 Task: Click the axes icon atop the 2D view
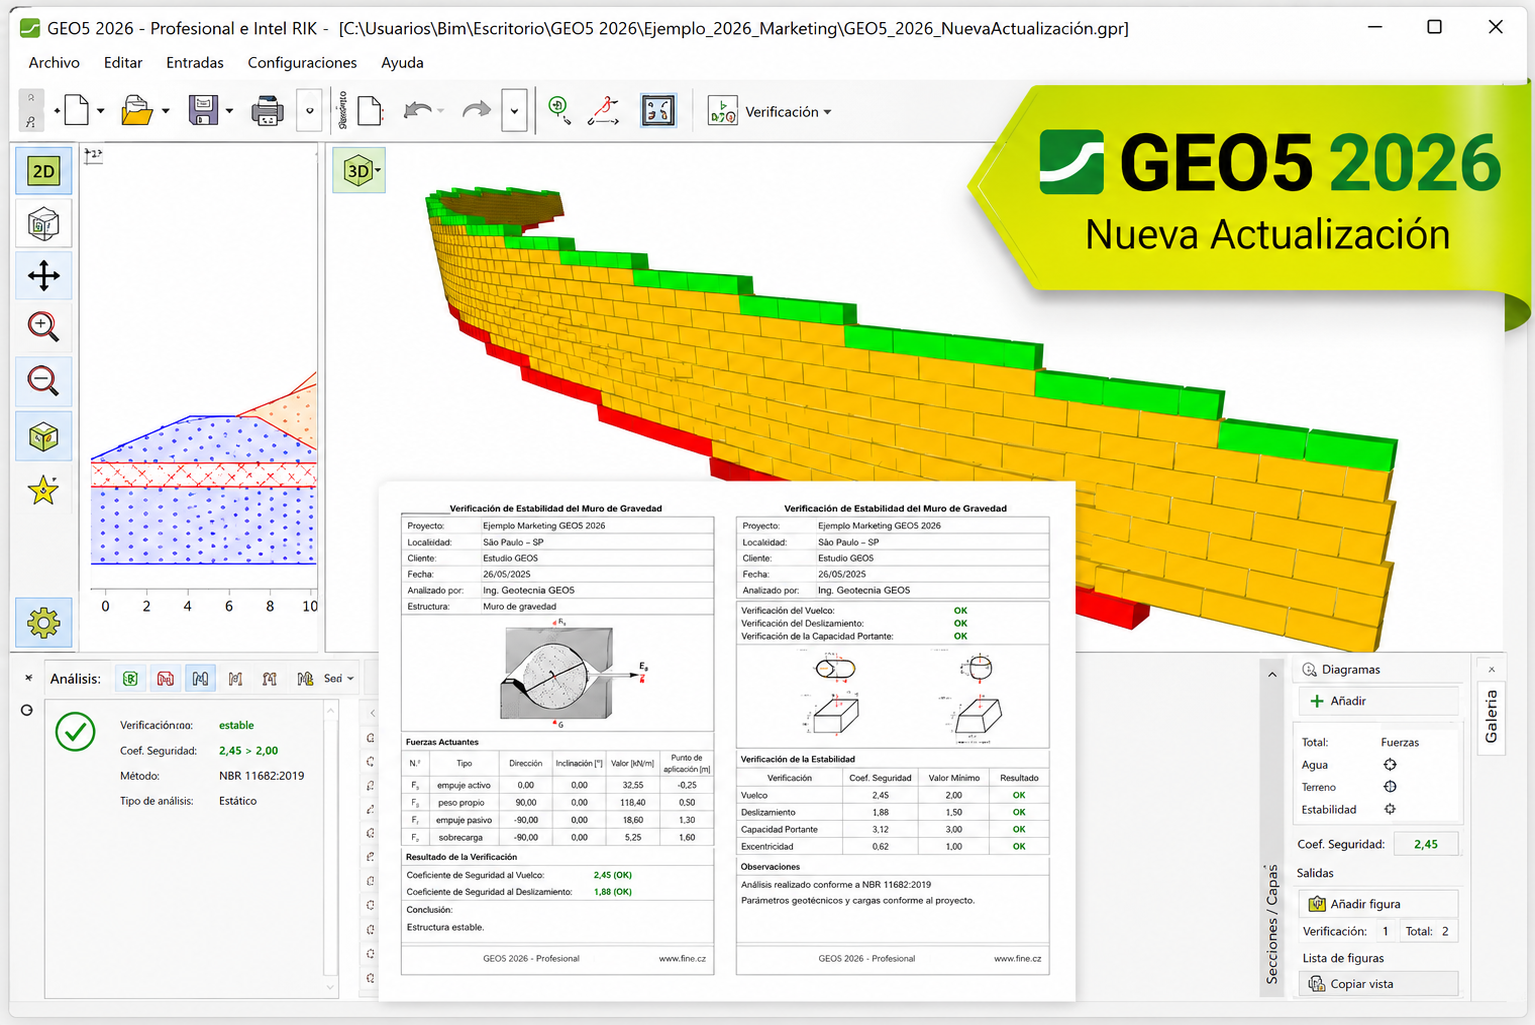point(94,155)
